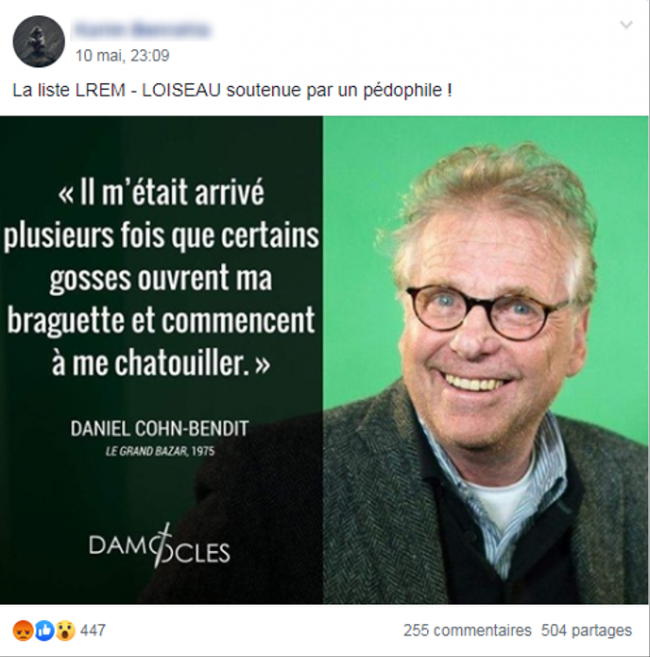The height and width of the screenshot is (657, 650).
Task: Click the wow reaction emoji icon
Action: click(x=65, y=630)
